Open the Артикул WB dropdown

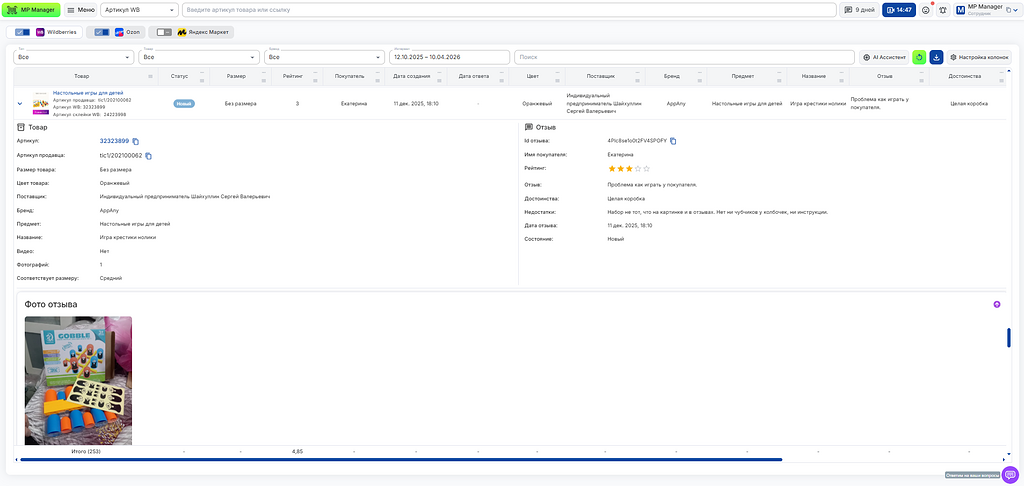point(140,10)
